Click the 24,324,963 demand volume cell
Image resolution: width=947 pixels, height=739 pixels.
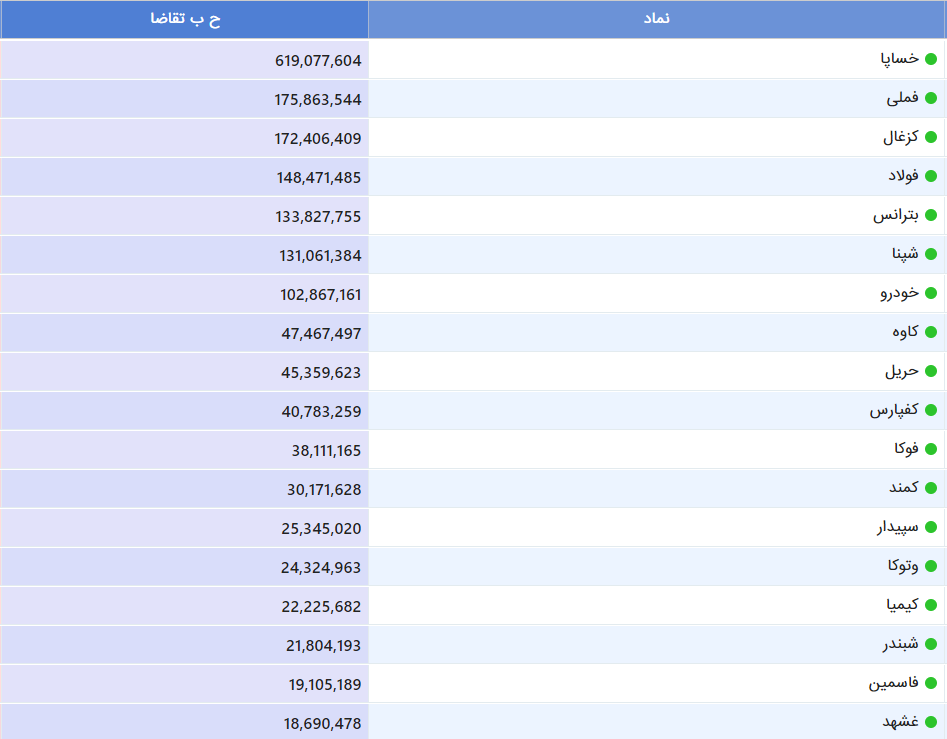click(x=321, y=567)
